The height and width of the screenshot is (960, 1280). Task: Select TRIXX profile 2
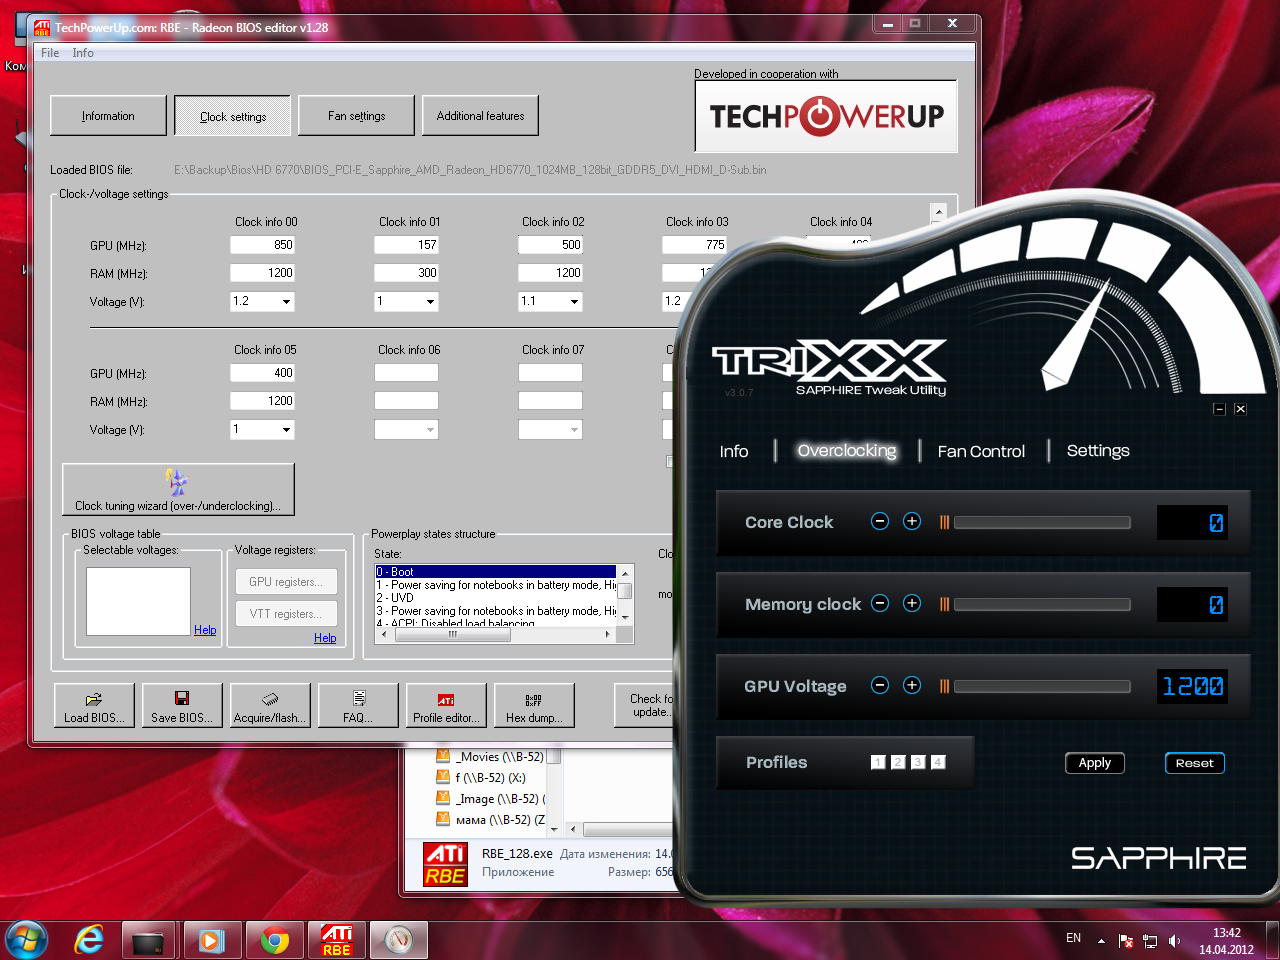[898, 762]
